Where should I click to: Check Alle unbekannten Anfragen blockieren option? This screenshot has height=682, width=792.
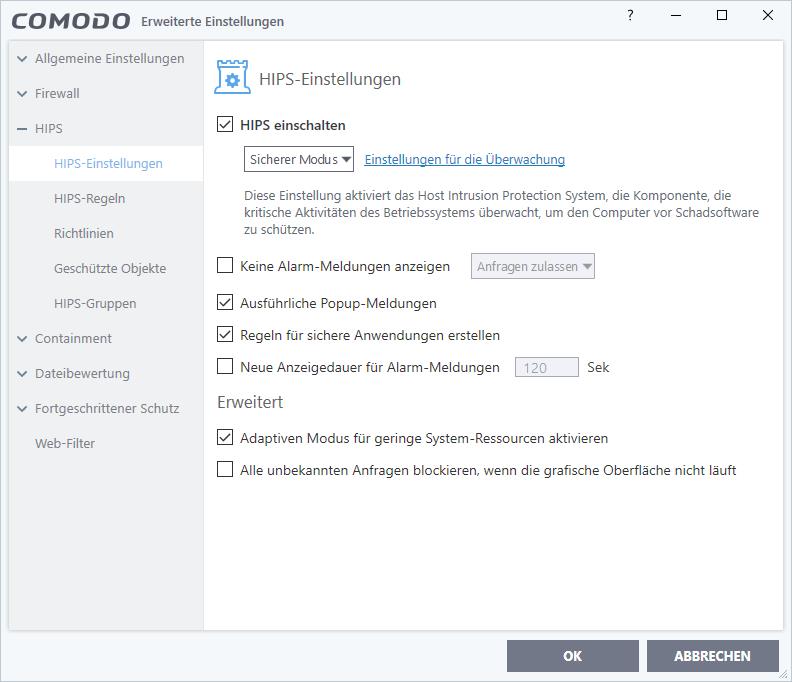pos(225,469)
